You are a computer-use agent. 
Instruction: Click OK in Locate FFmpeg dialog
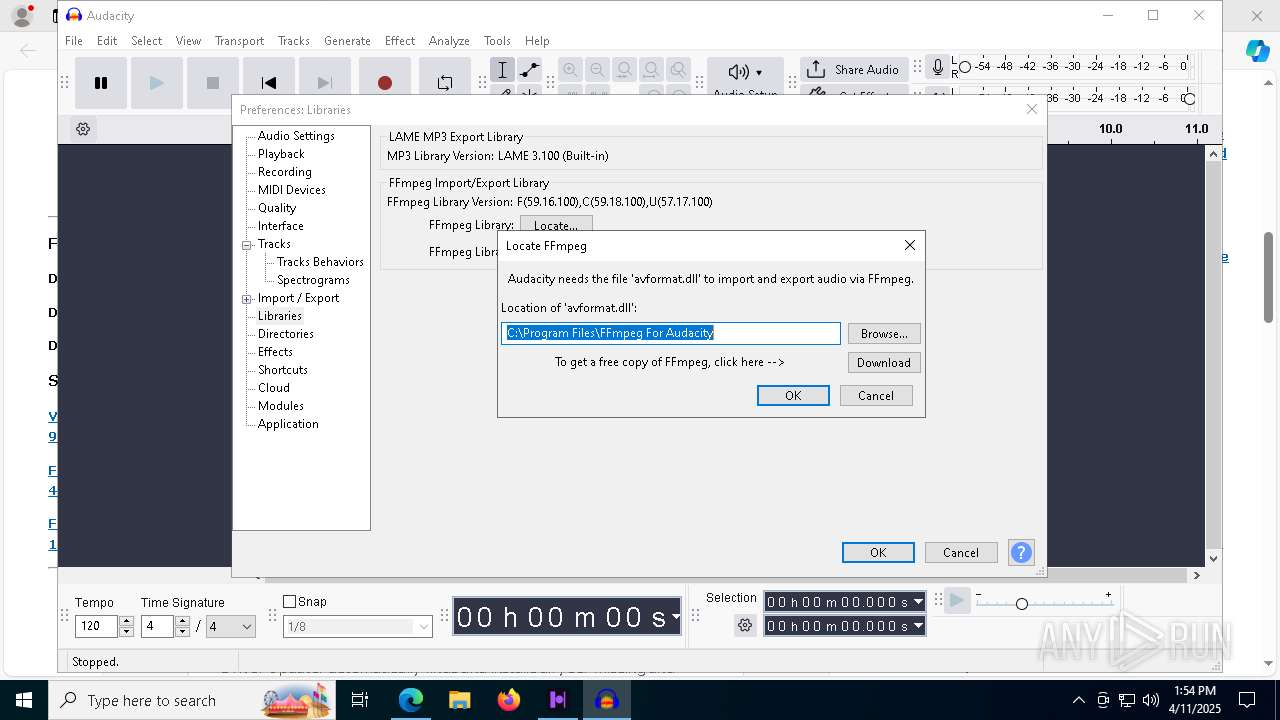[793, 396]
